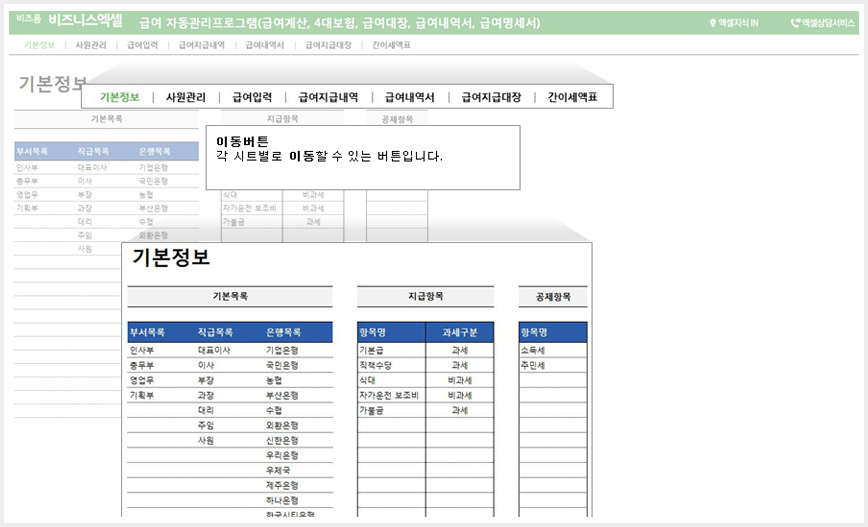Click small 간이세액표 link in top menu

(391, 45)
